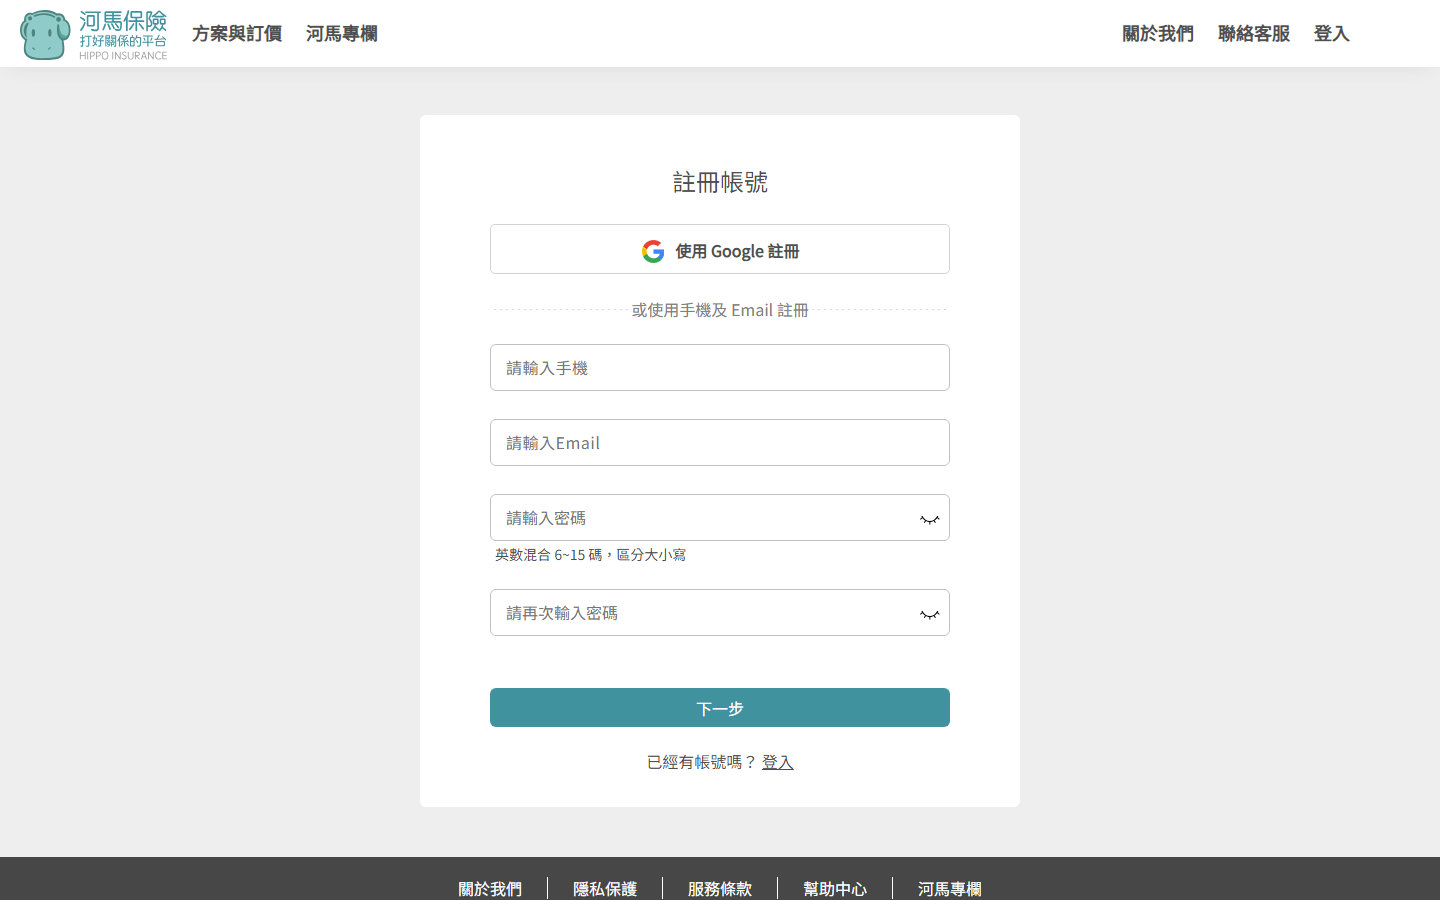1440x900 pixels.
Task: Click the 請輸入密碼 password field
Action: pyautogui.click(x=700, y=517)
